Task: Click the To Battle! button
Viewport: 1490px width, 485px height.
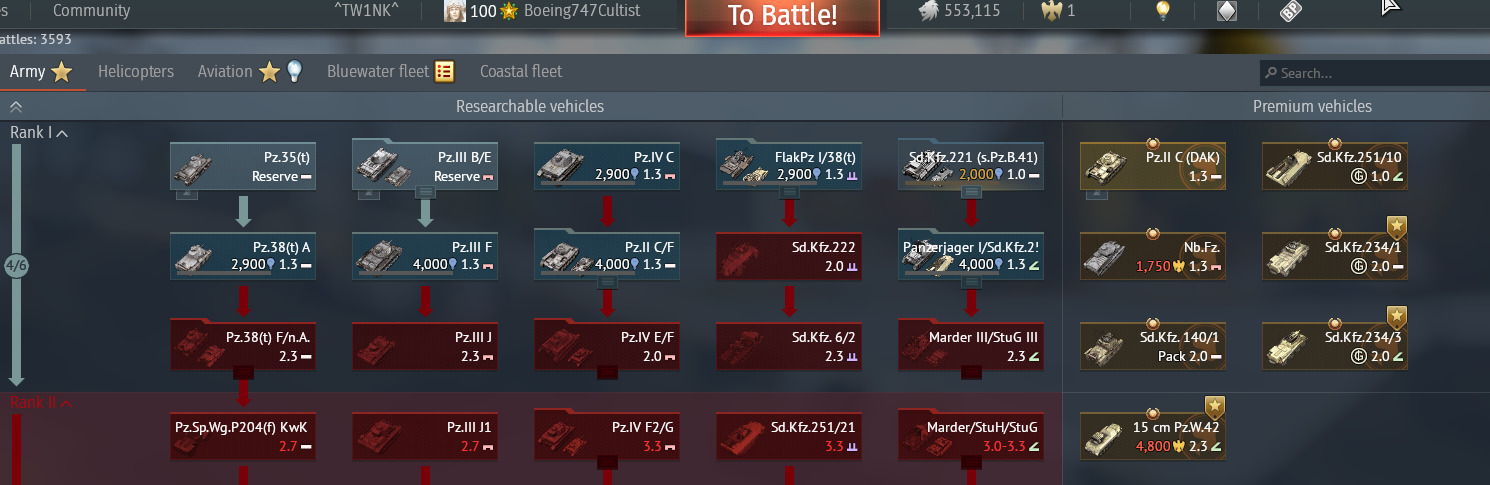Action: tap(782, 16)
